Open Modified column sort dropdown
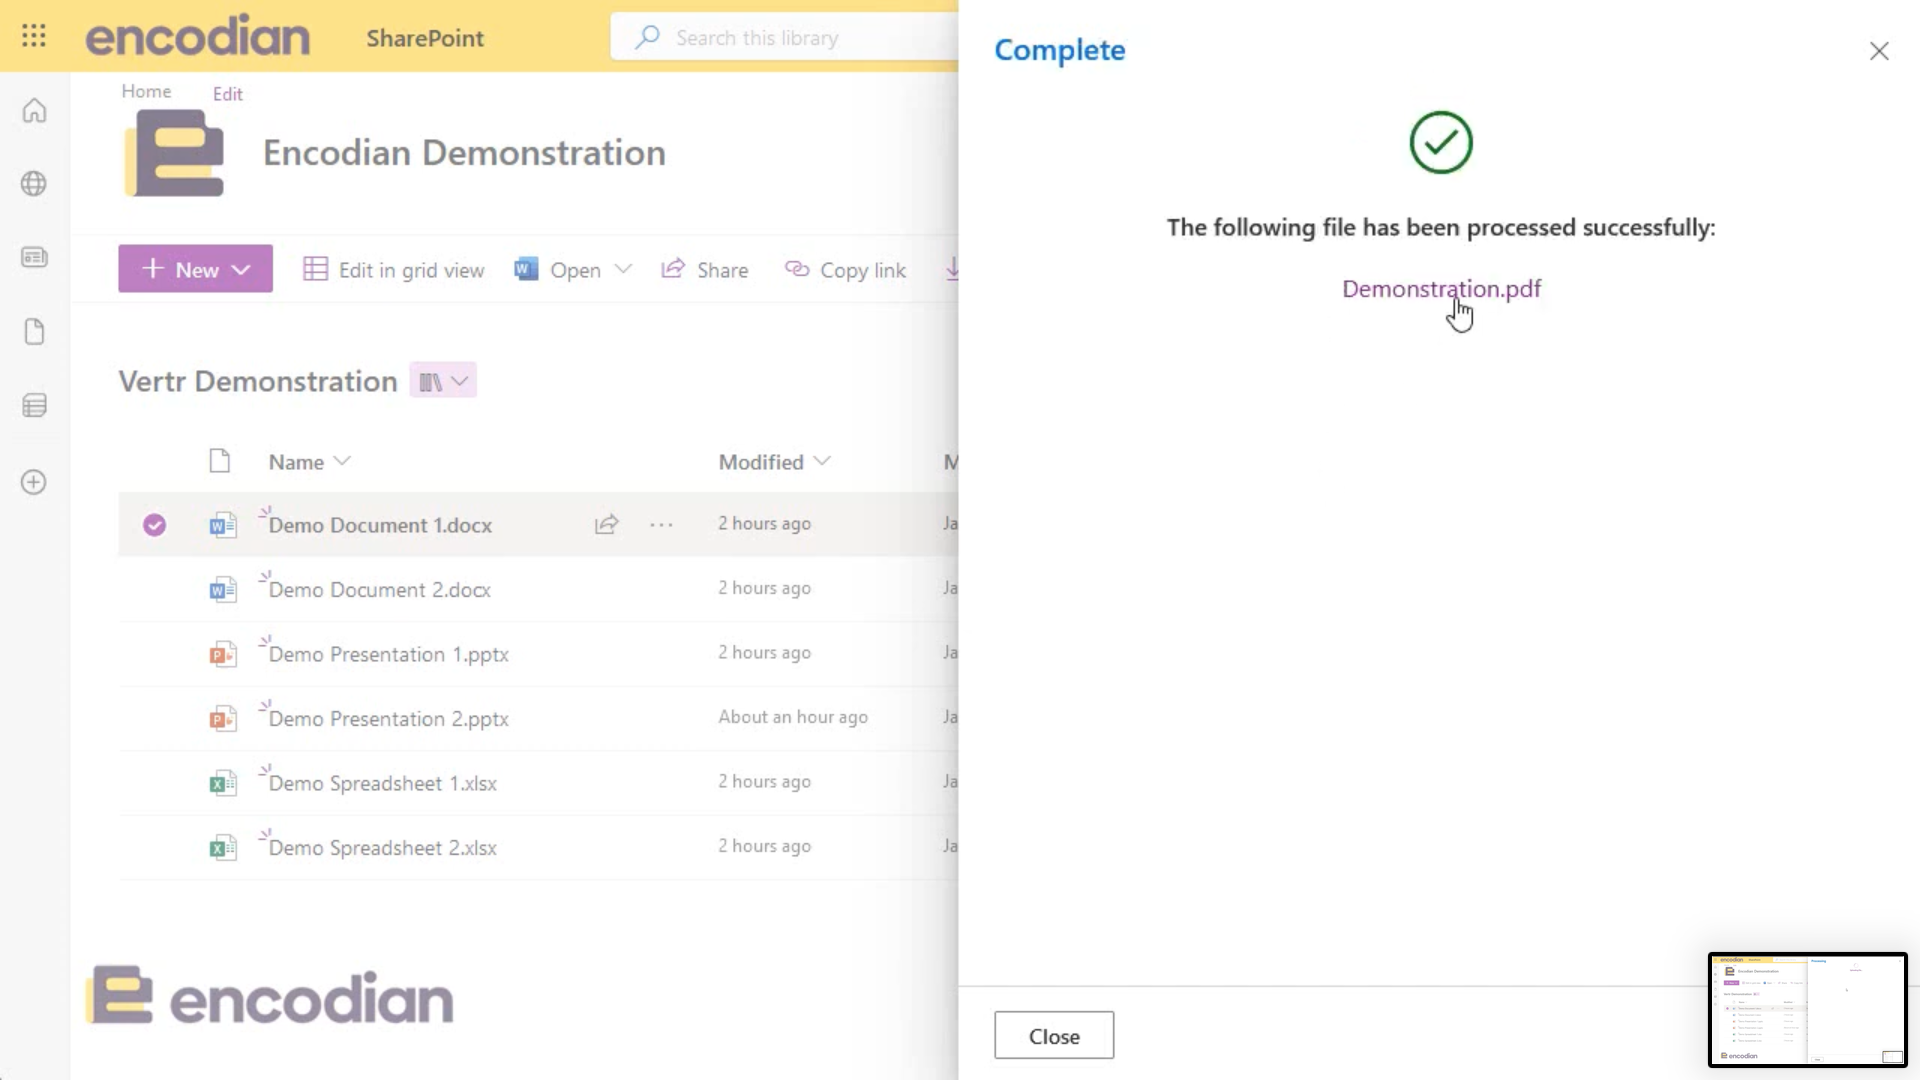Screen dimensions: 1920x1080 822,461
